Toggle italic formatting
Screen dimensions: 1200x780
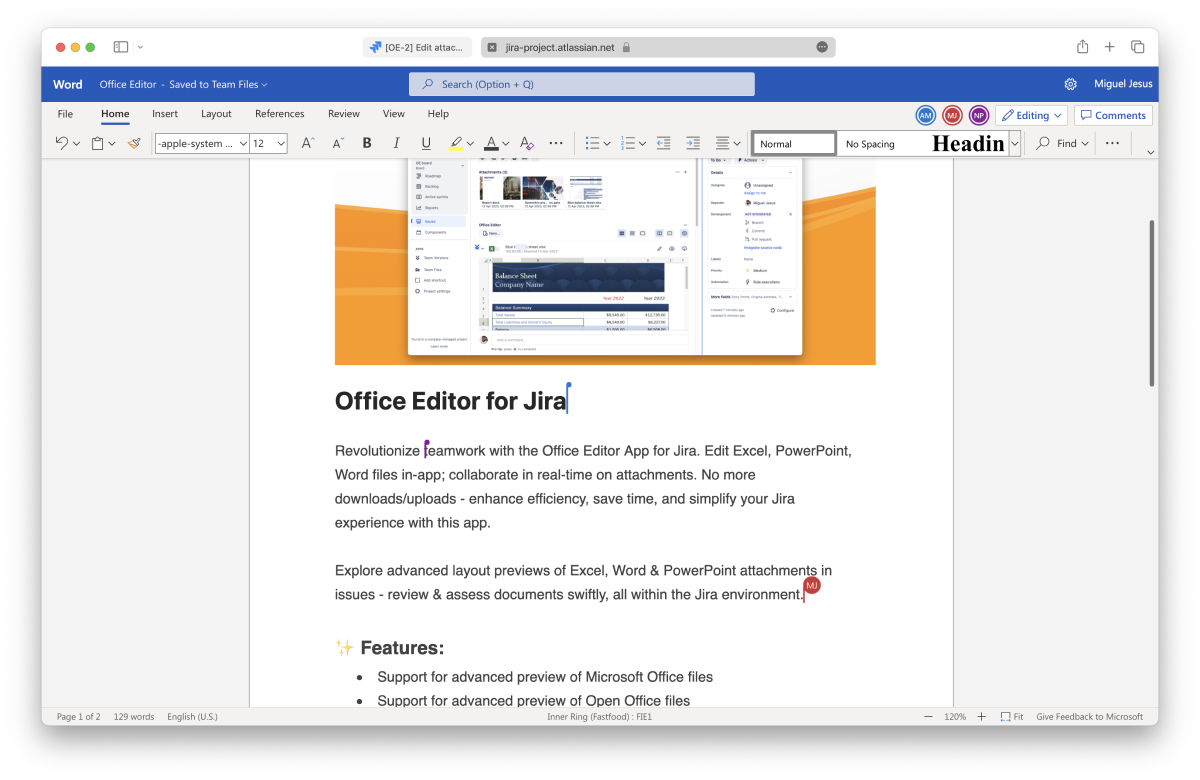point(396,144)
